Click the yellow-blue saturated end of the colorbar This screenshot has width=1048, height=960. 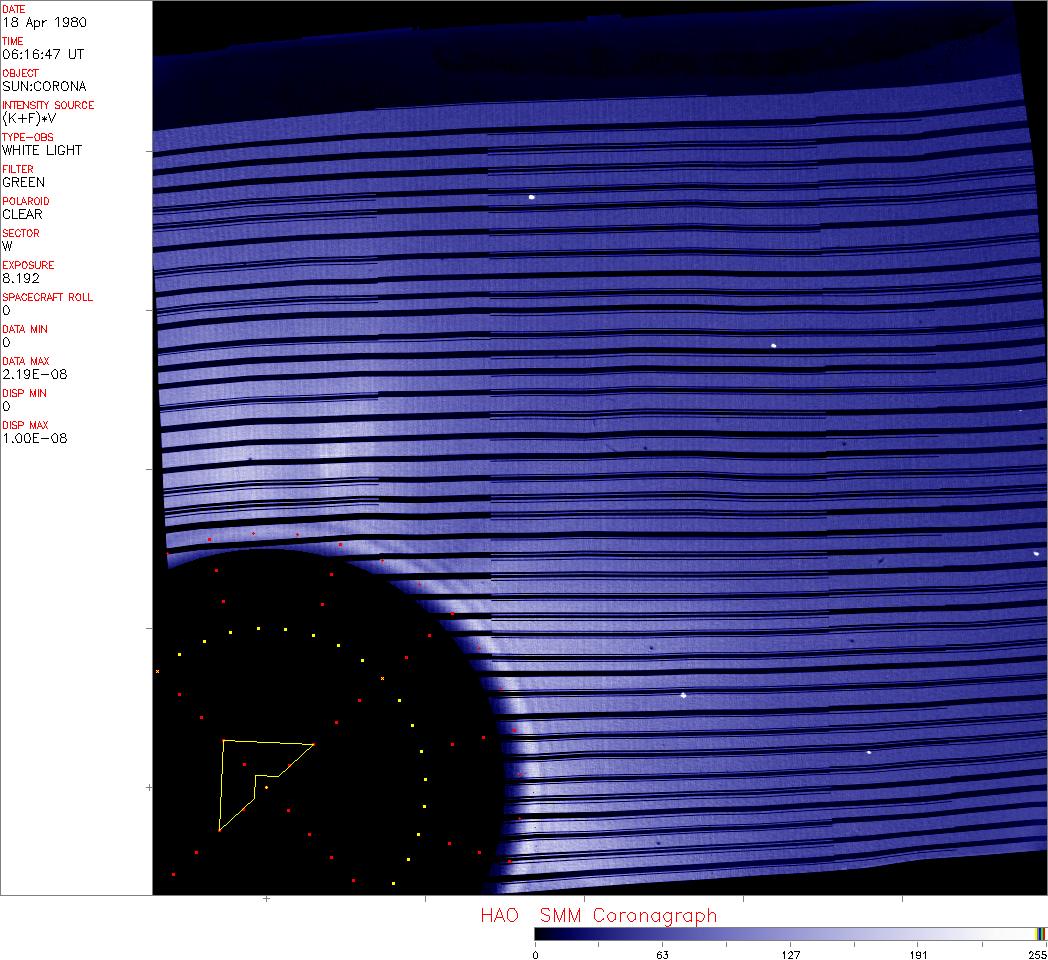point(1040,933)
